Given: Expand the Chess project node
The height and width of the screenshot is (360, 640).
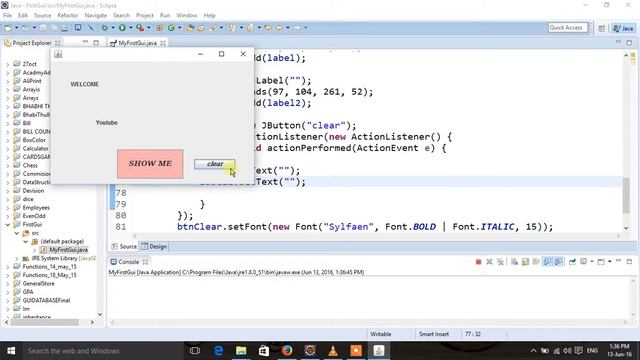Looking at the screenshot, I should 7,165.
